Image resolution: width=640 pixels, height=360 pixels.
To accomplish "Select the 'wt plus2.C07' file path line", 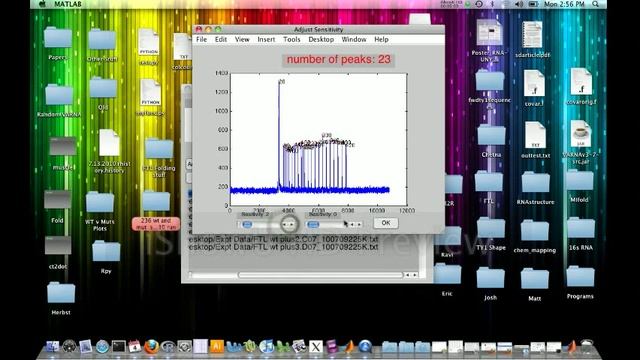I will tap(283, 239).
